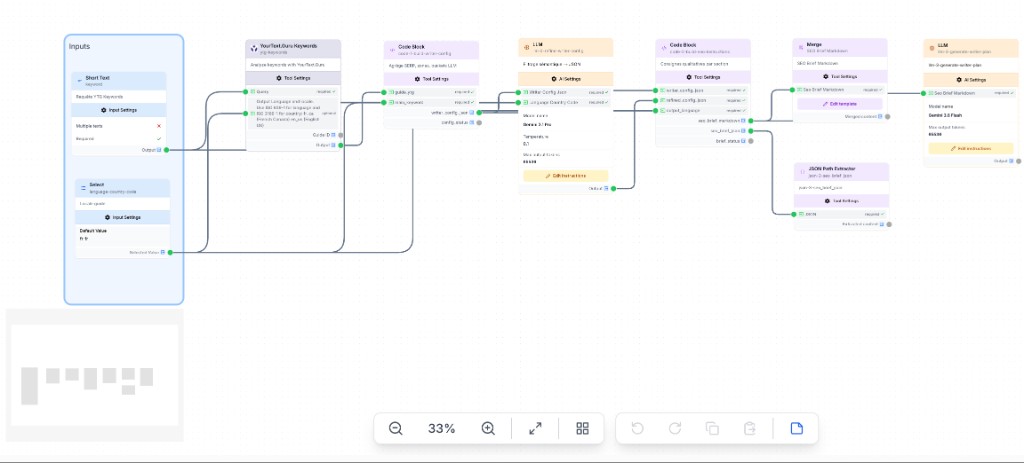This screenshot has height=463, width=1024.
Task: Open Tool Settings of JSON Path Extractor
Action: tap(841, 200)
